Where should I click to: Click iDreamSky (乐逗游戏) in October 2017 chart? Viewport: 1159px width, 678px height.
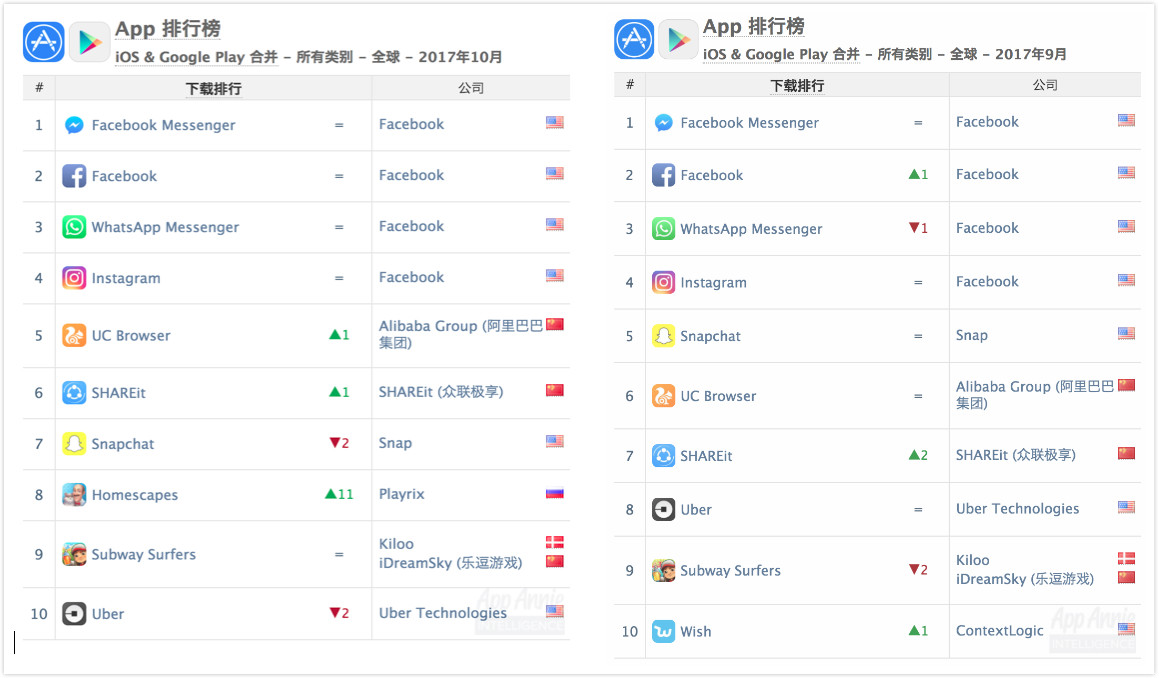click(x=450, y=563)
